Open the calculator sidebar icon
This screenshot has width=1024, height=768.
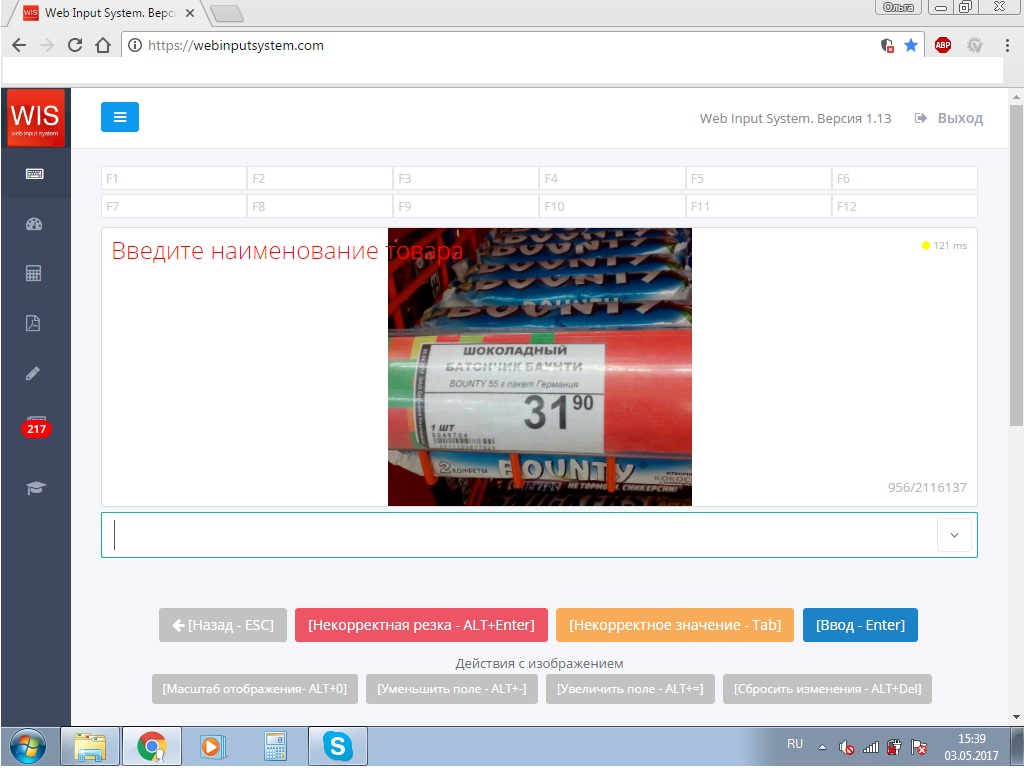click(x=33, y=274)
